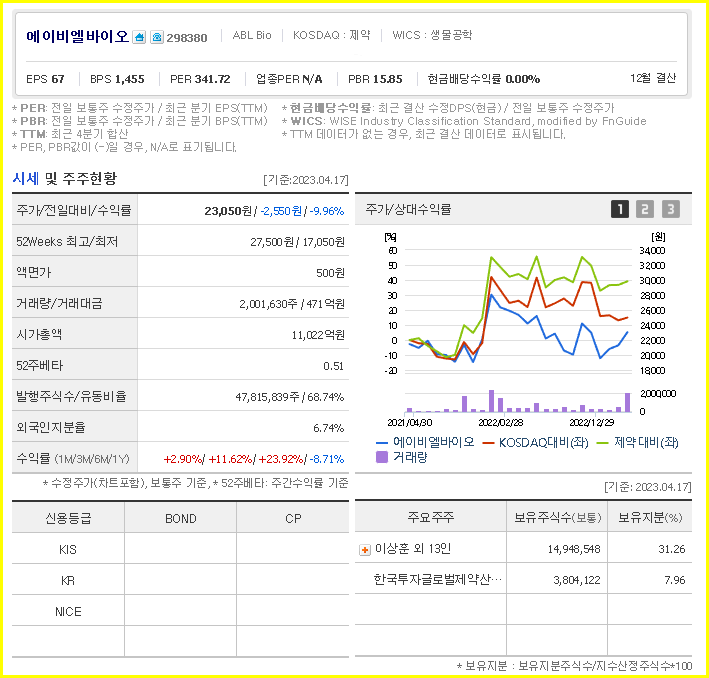709x678 pixels.
Task: Click the ABL Bio English name
Action: pos(252,35)
